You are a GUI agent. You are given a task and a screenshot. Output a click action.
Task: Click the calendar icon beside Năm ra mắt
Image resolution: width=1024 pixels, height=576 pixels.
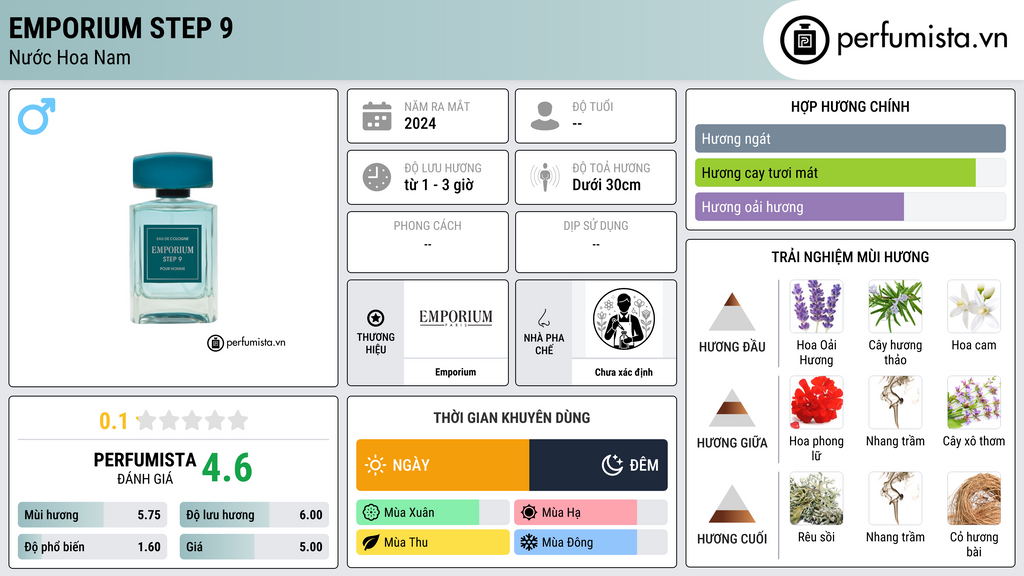[377, 116]
